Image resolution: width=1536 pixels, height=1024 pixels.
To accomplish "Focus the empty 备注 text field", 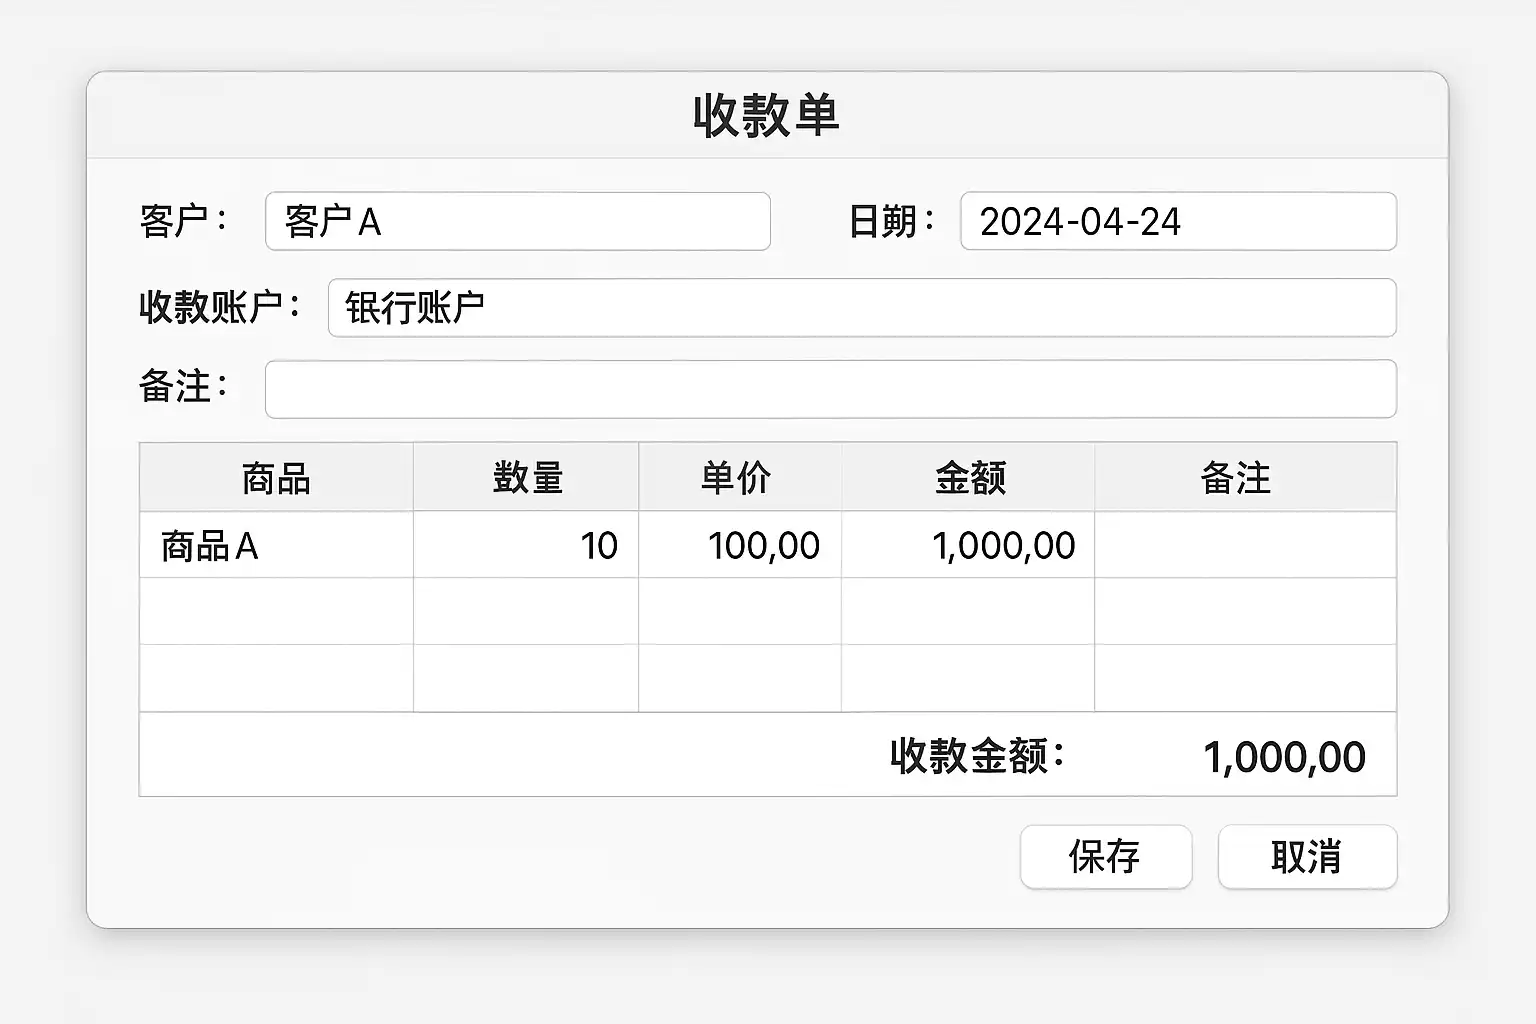I will pos(830,389).
